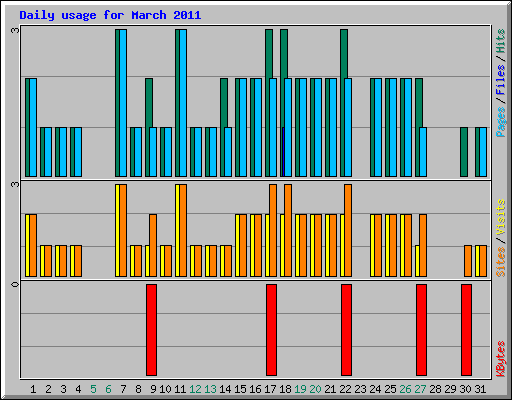Click the day label '16' on the axis
The height and width of the screenshot is (400, 512).
(x=255, y=389)
